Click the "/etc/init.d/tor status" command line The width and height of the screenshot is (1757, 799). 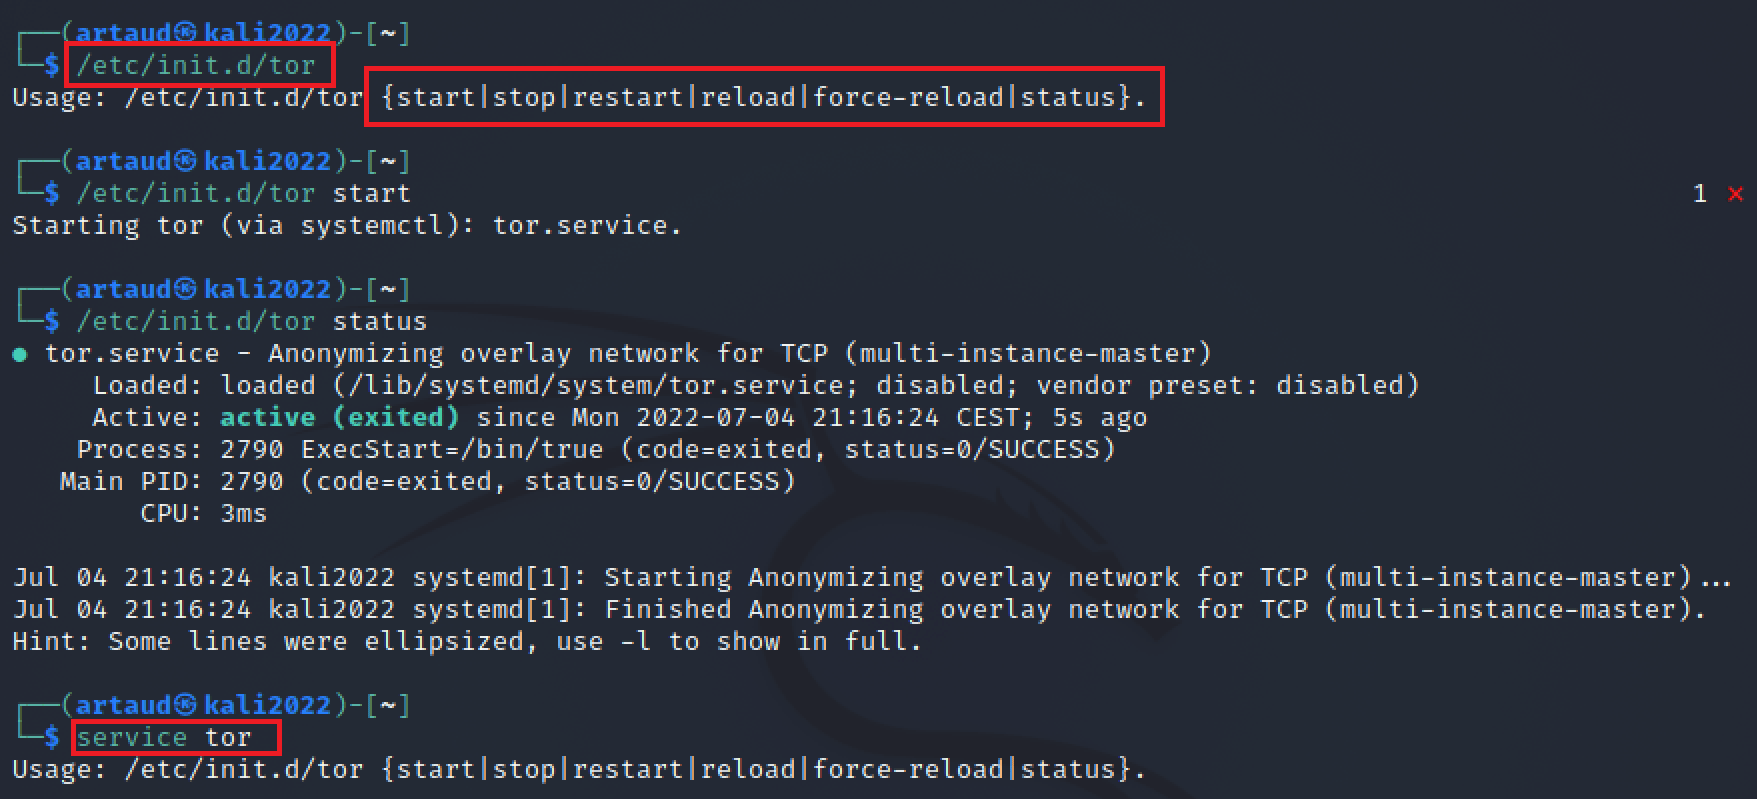[x=251, y=321]
